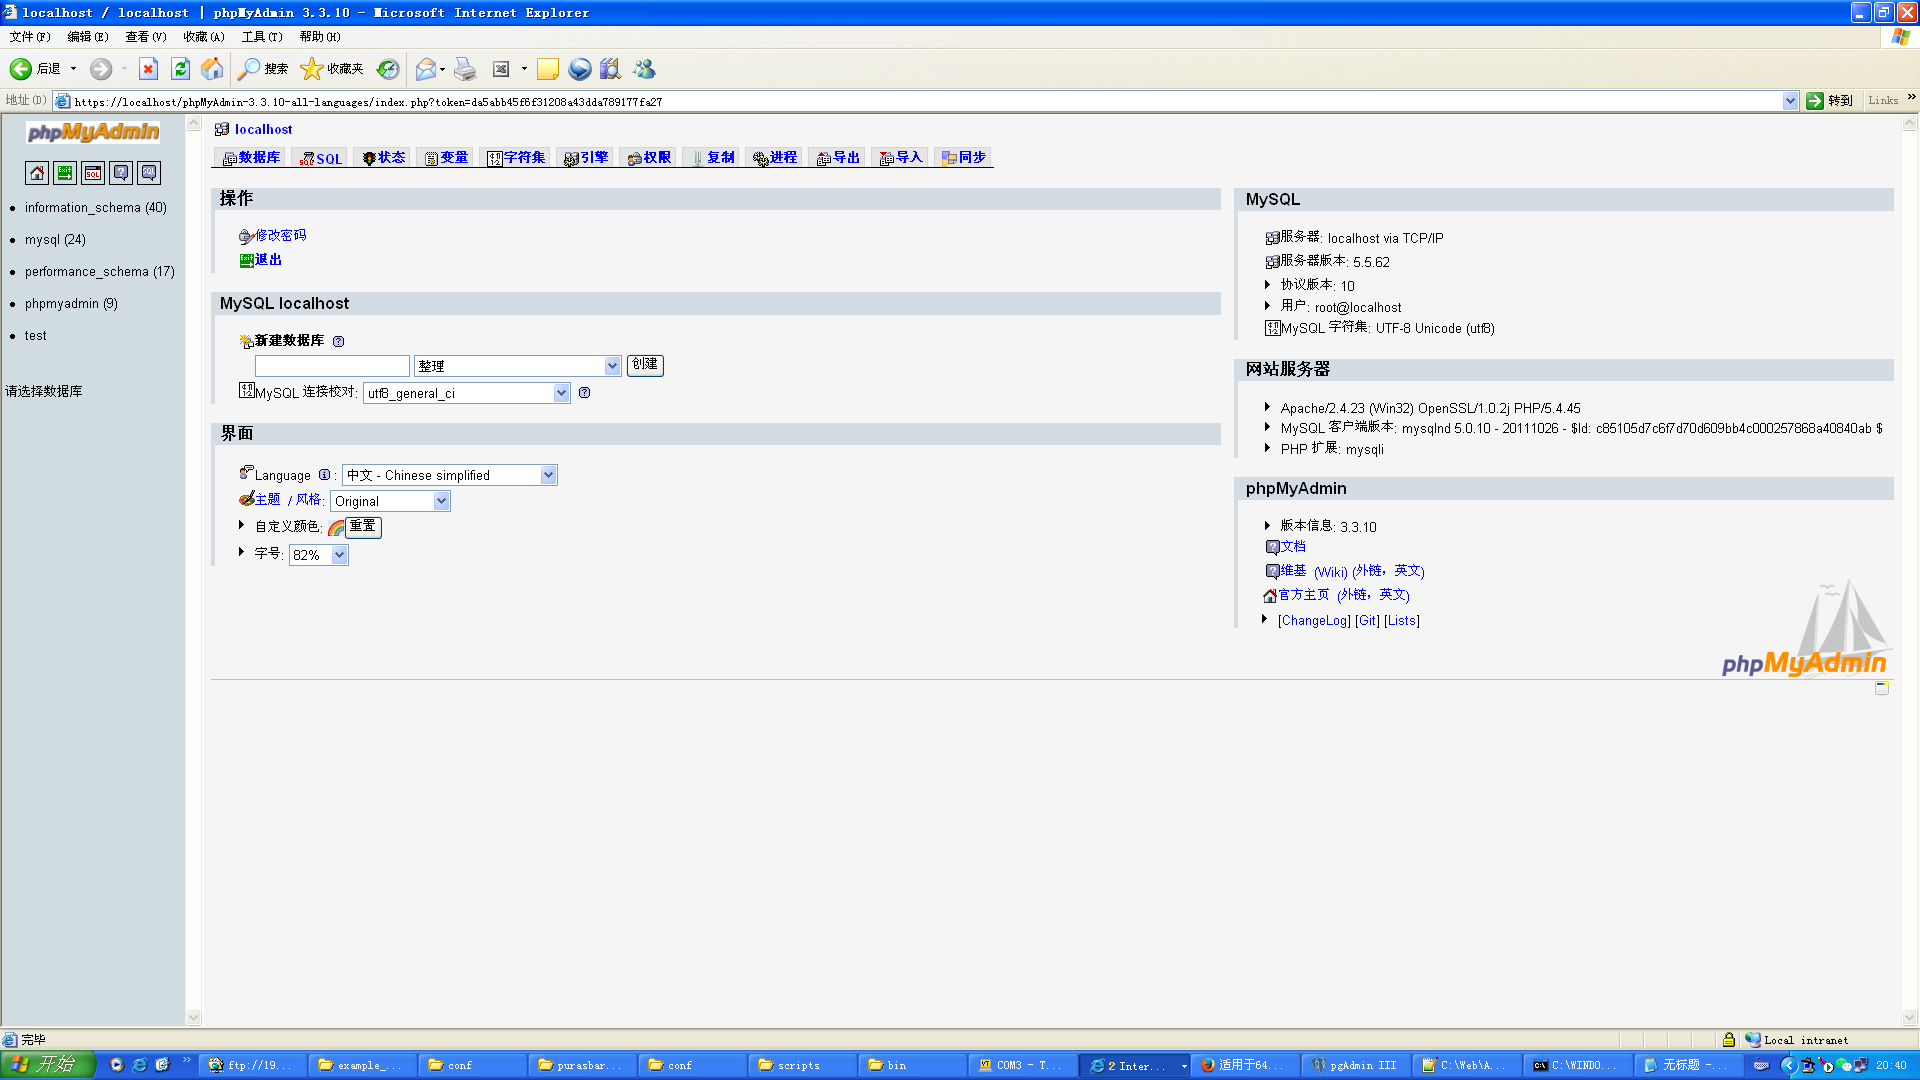Open the theme dropdown showing Original
1920x1080 pixels.
click(x=390, y=501)
